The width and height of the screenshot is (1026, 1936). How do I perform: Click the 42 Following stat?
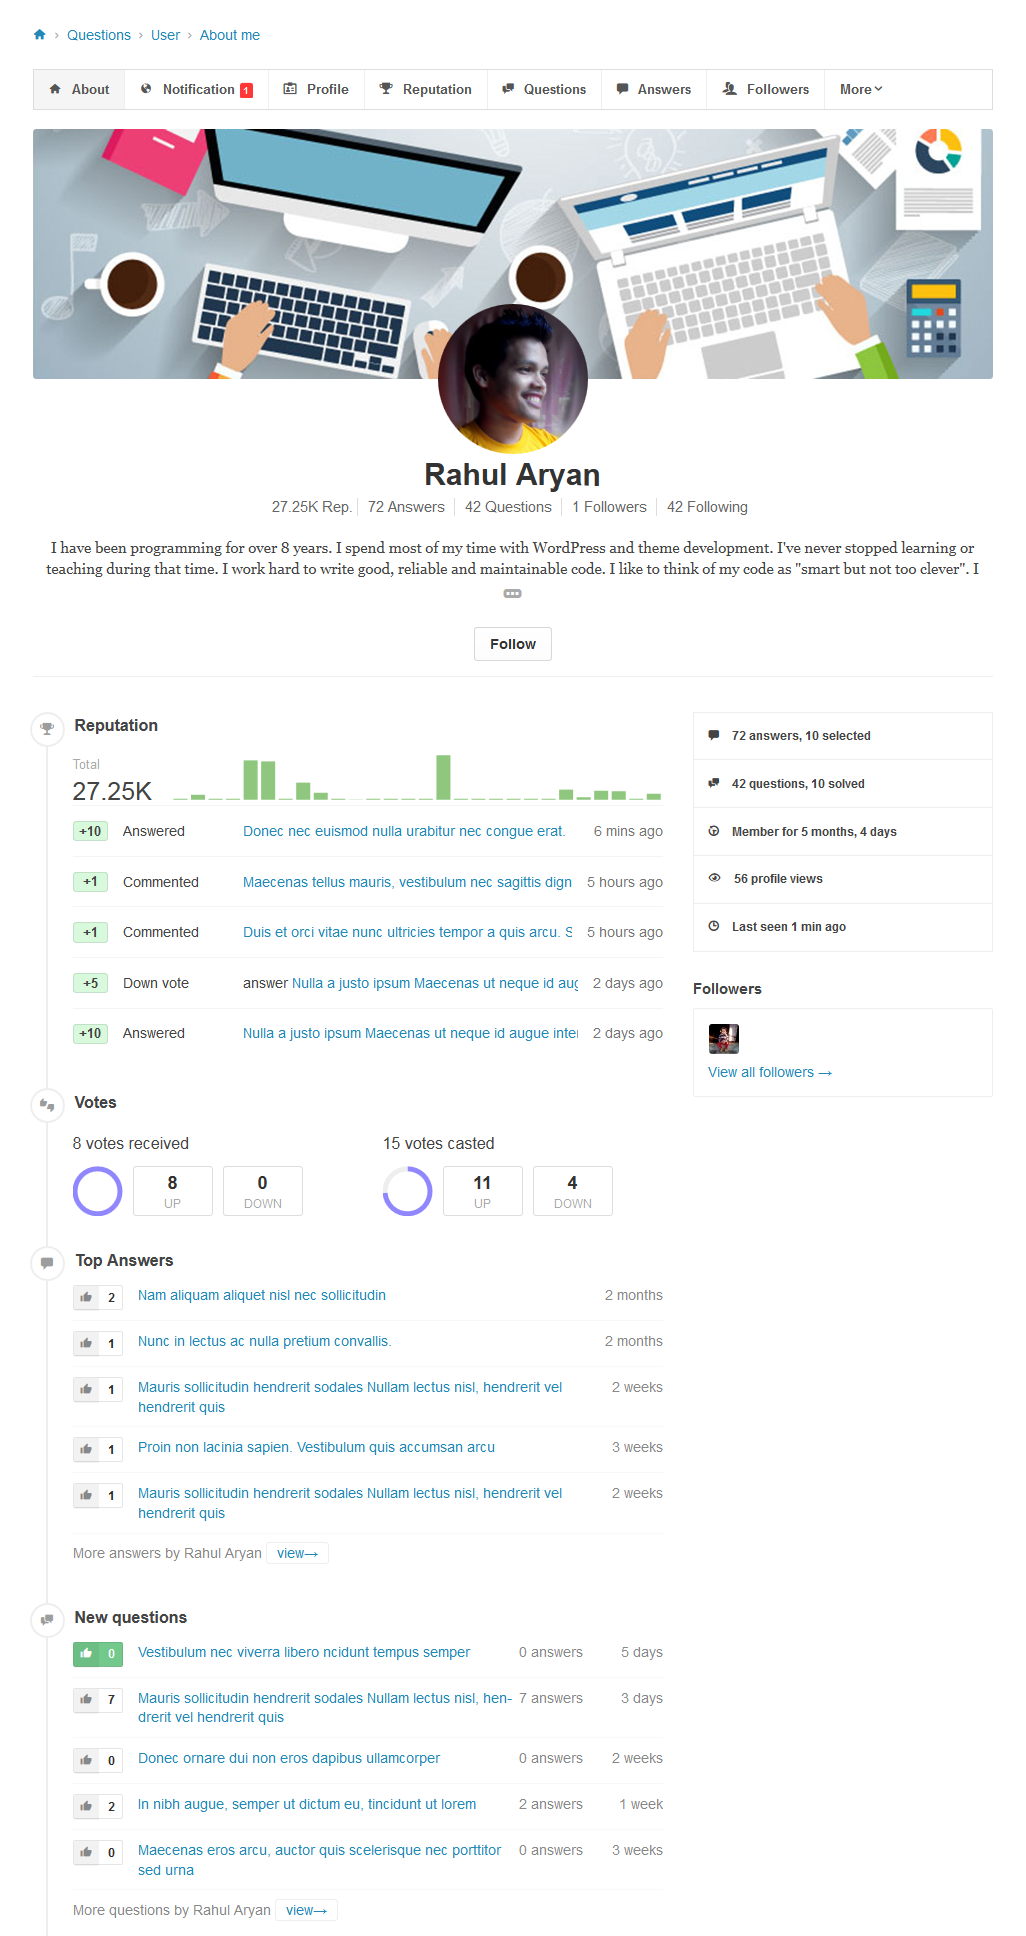707,507
